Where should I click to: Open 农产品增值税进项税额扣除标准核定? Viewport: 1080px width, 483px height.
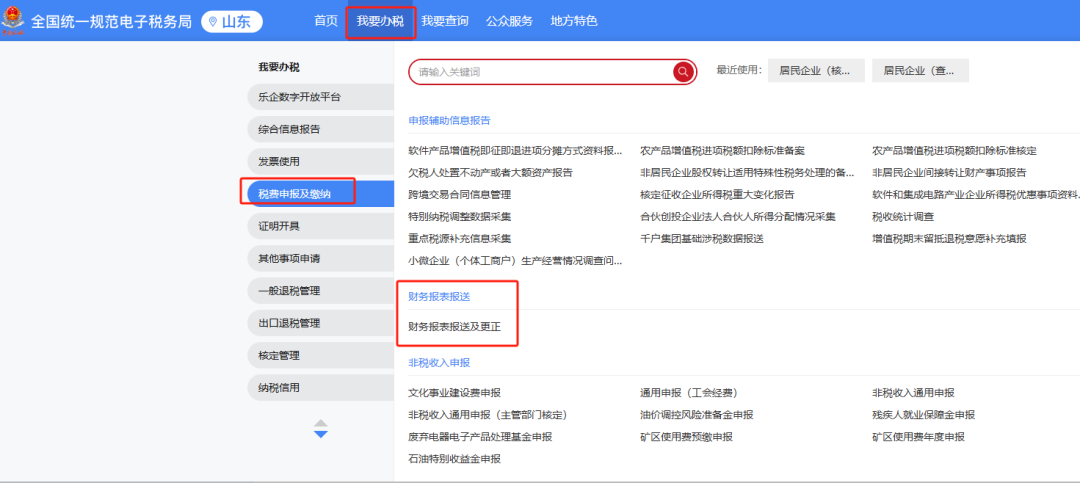[x=954, y=150]
